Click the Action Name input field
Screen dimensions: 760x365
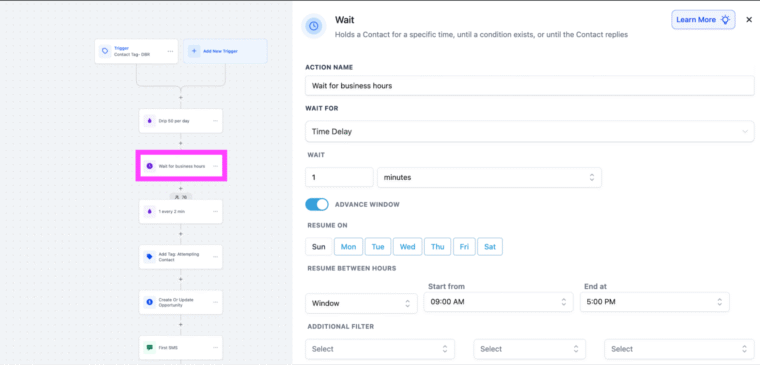529,86
